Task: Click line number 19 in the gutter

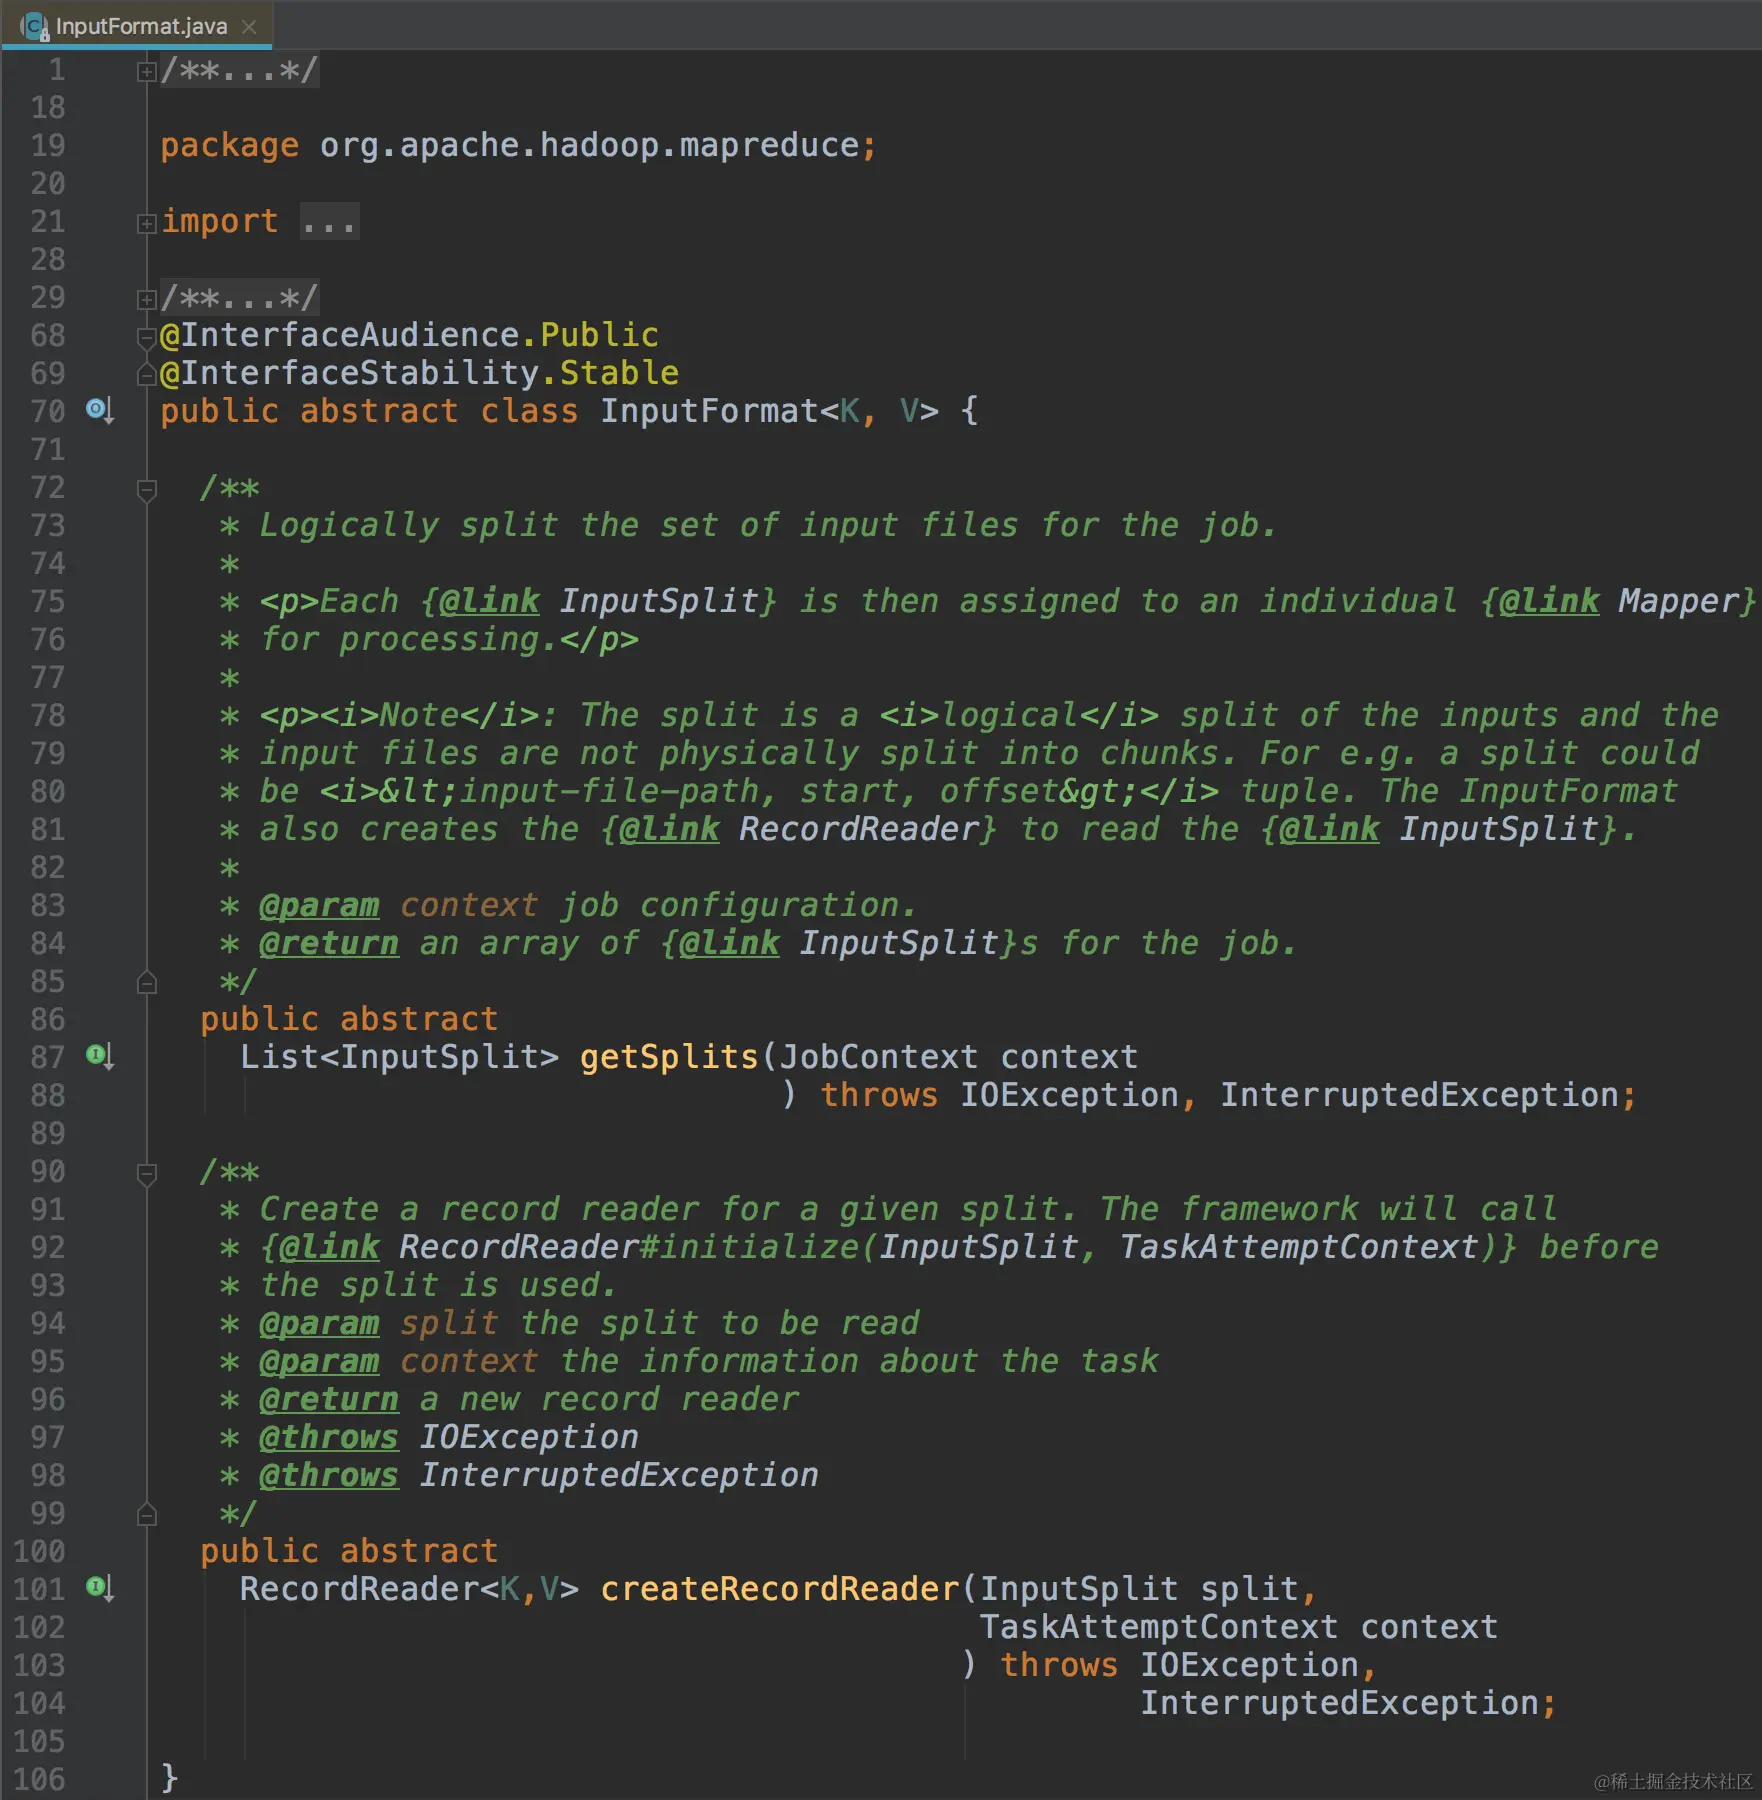Action: [47, 146]
